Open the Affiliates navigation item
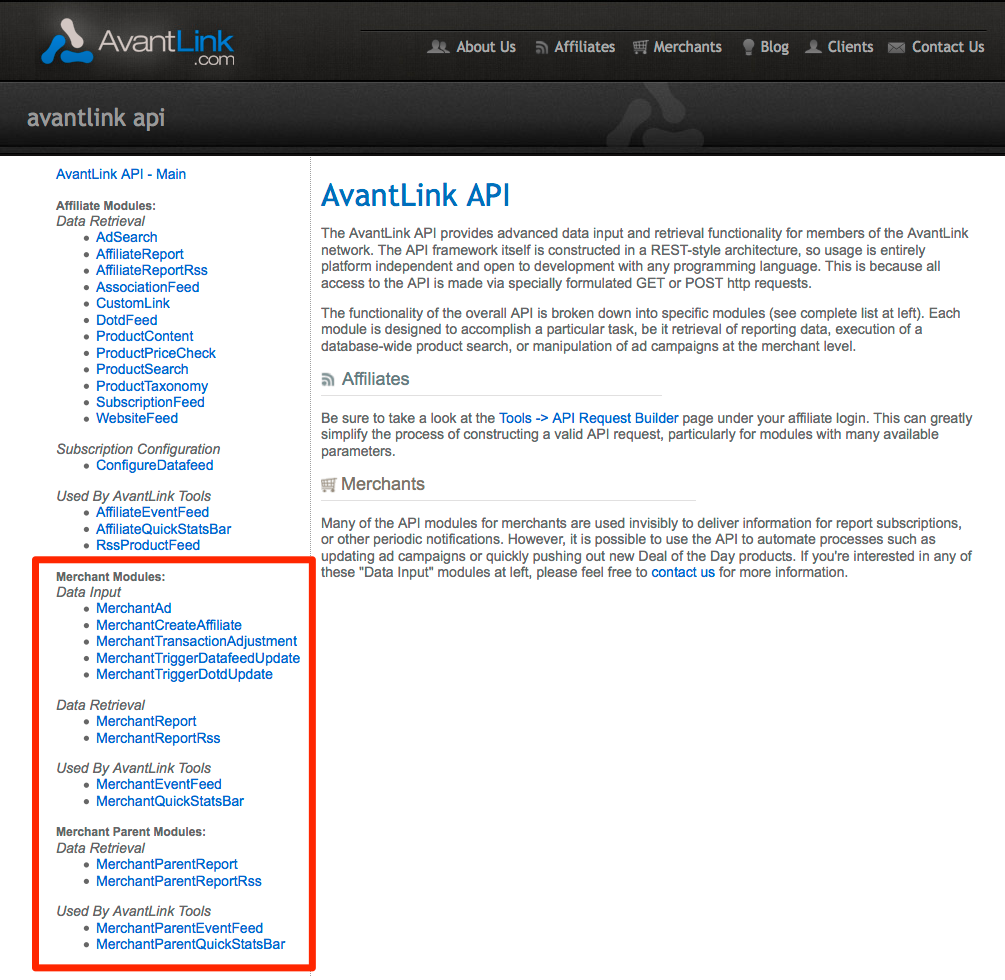Viewport: 1005px width, 980px height. (585, 47)
